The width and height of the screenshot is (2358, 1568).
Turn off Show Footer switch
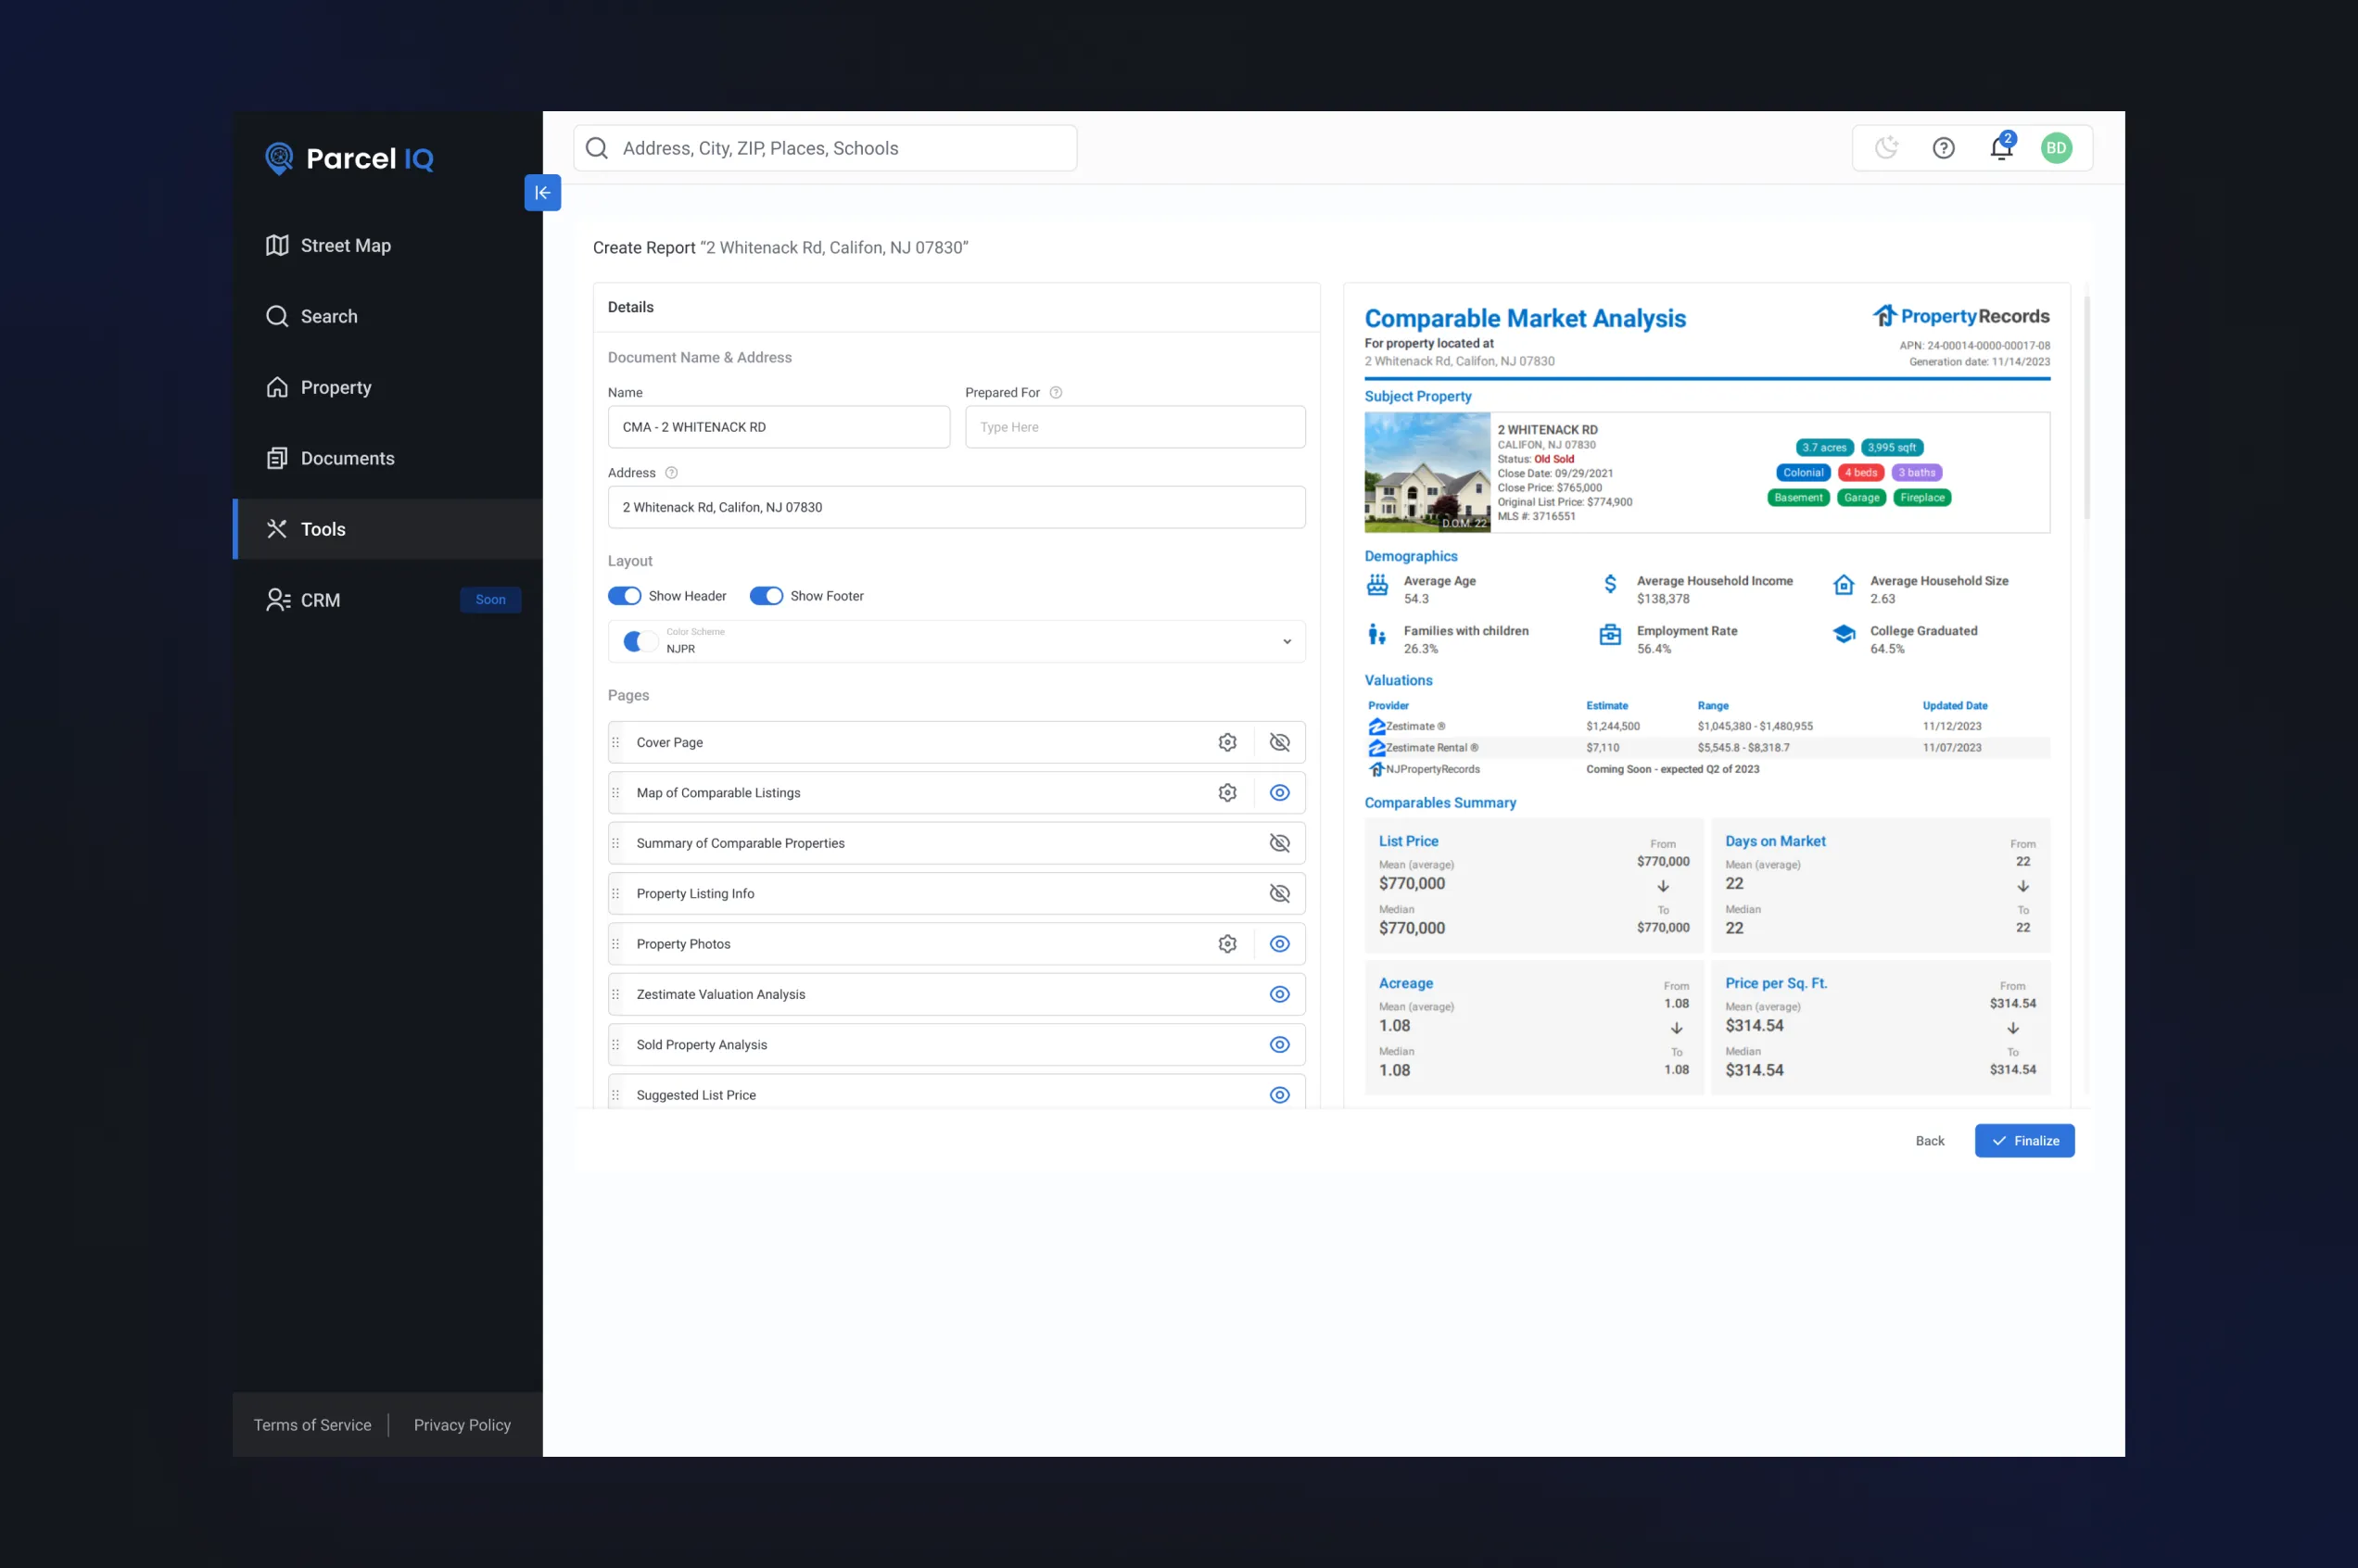767,596
